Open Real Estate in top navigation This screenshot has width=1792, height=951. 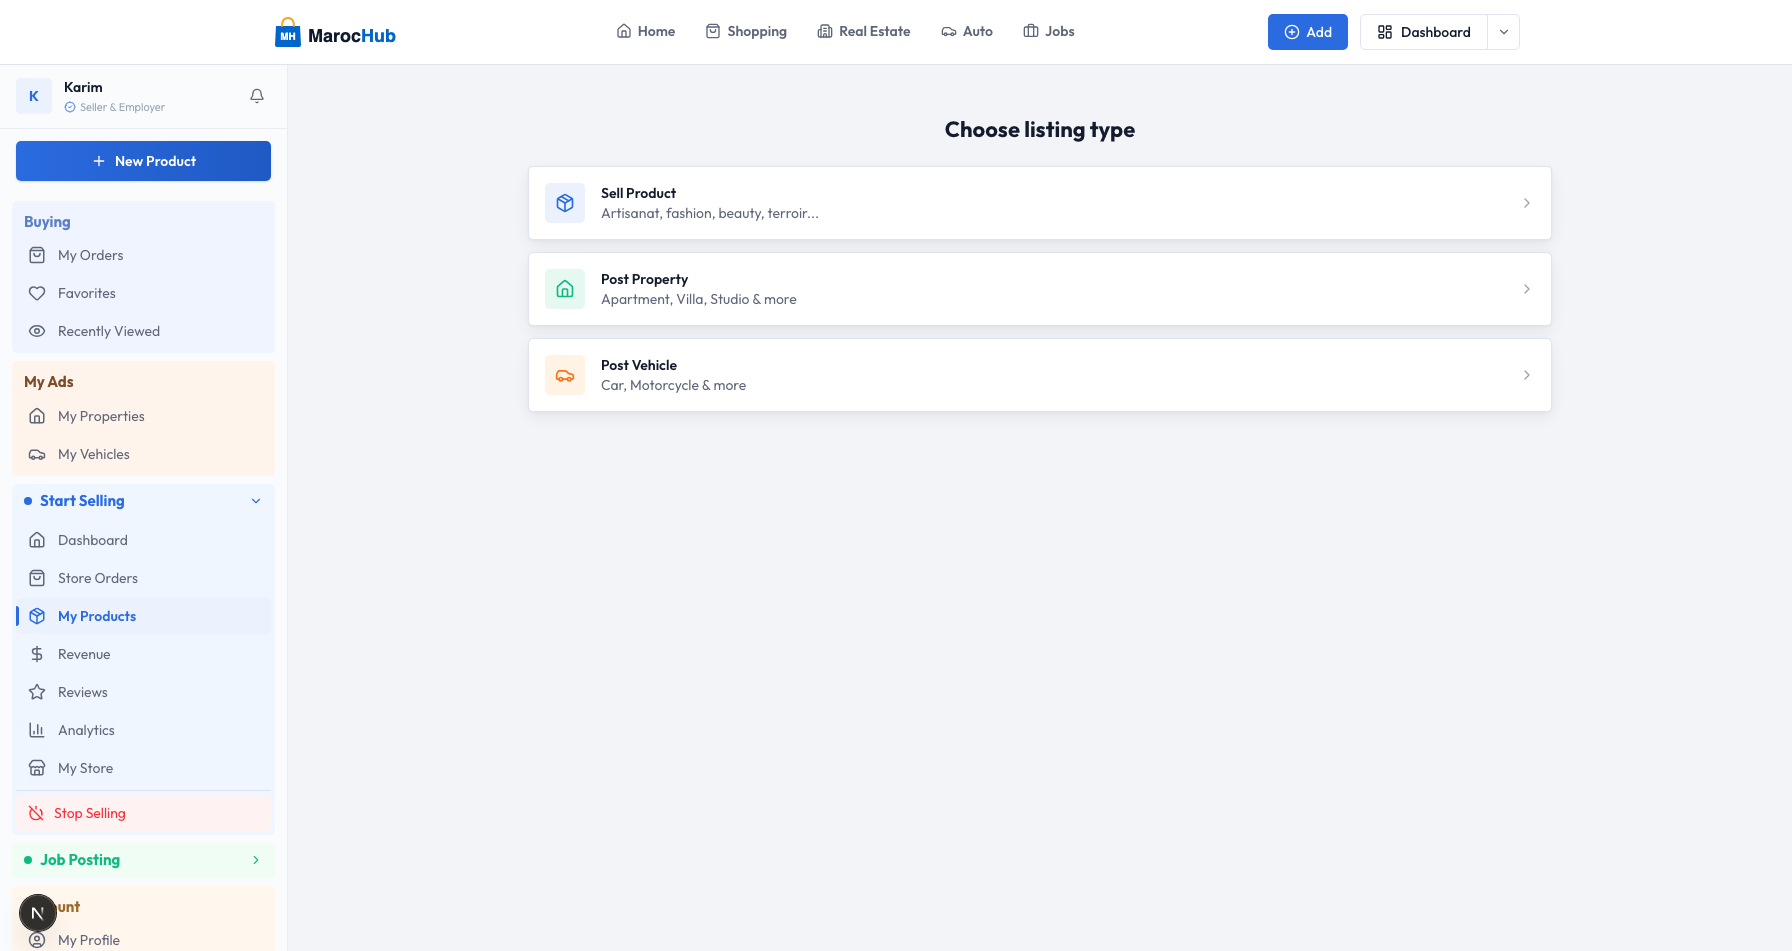click(864, 32)
